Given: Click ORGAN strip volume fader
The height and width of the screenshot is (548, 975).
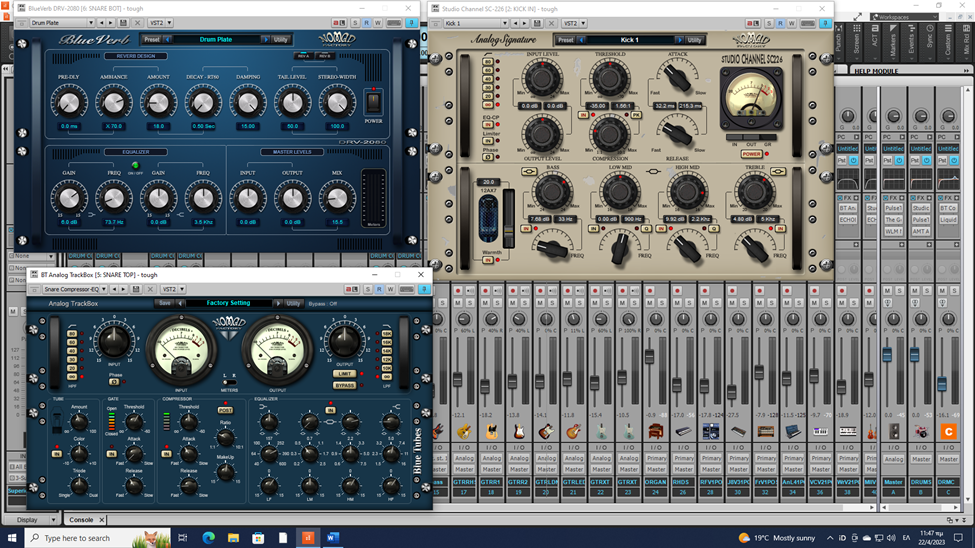Looking at the screenshot, I should [650, 356].
